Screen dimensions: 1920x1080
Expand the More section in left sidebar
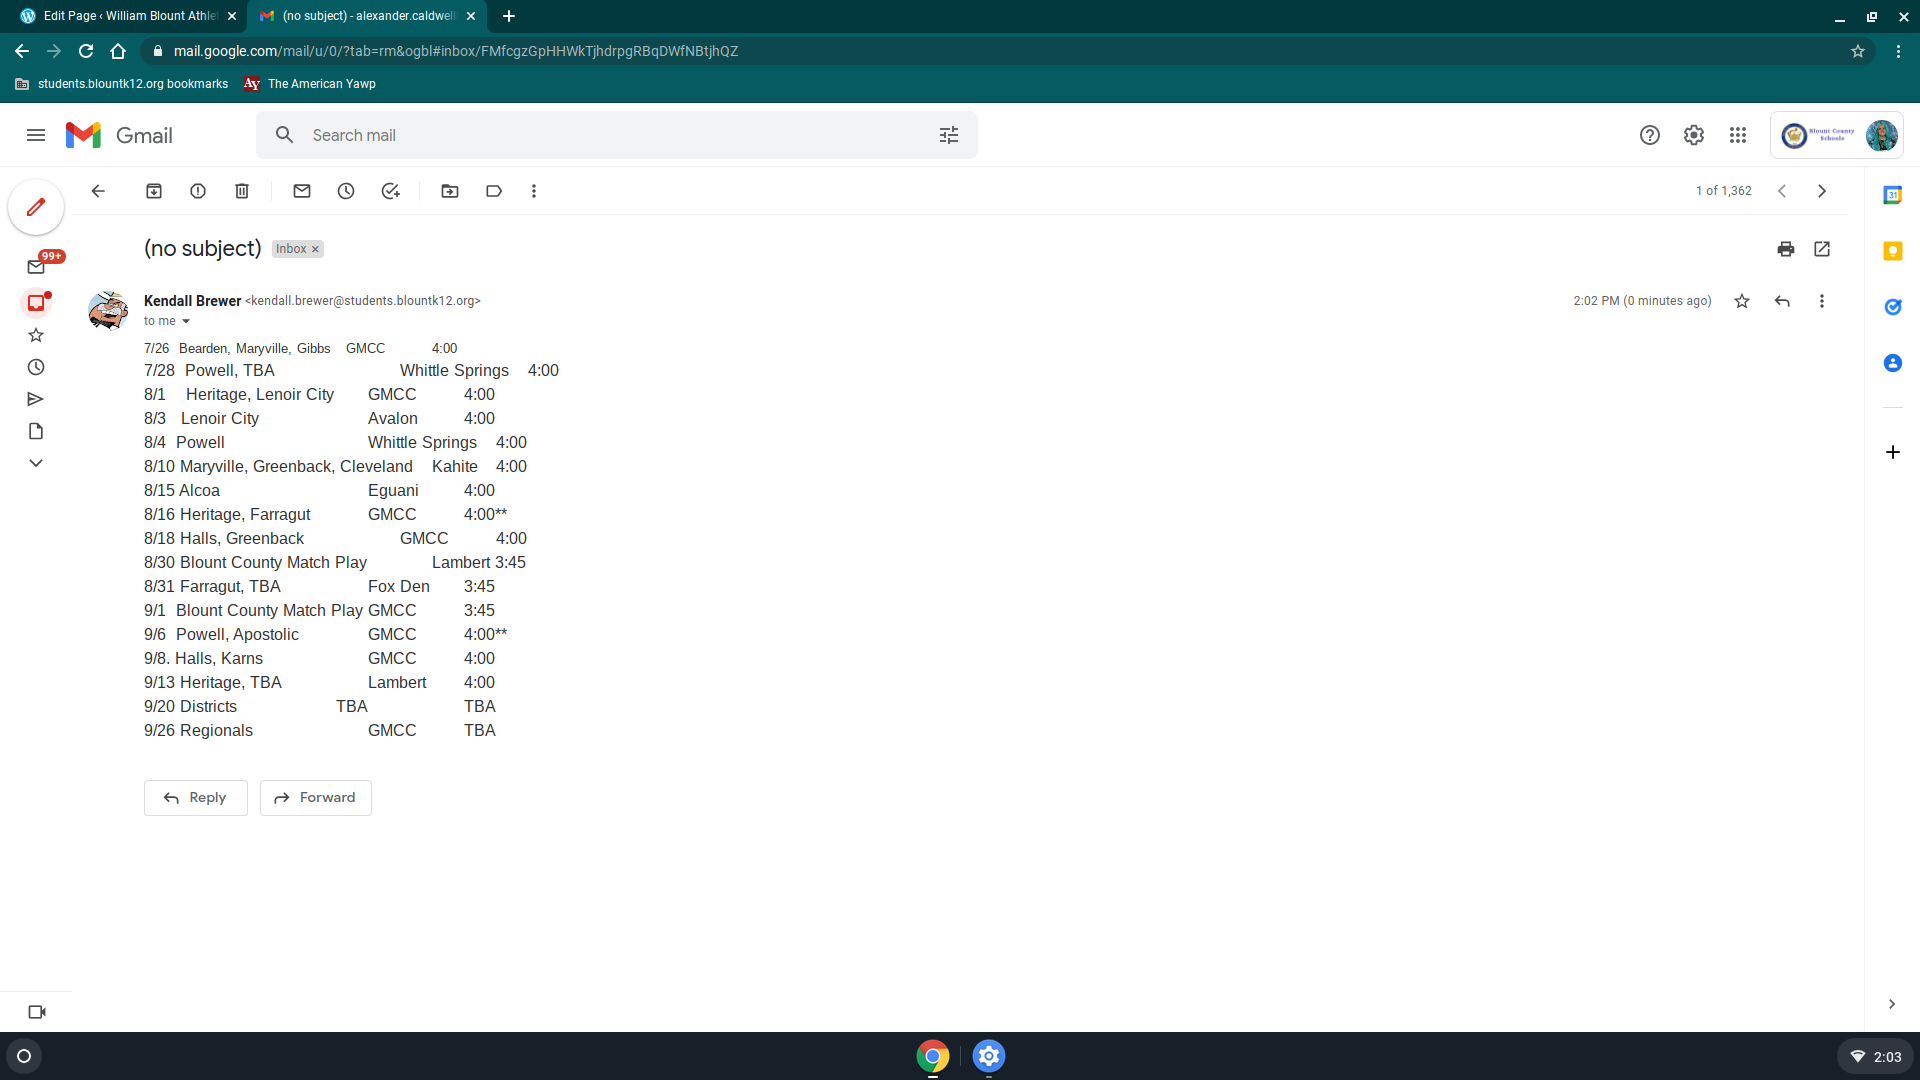pyautogui.click(x=36, y=463)
